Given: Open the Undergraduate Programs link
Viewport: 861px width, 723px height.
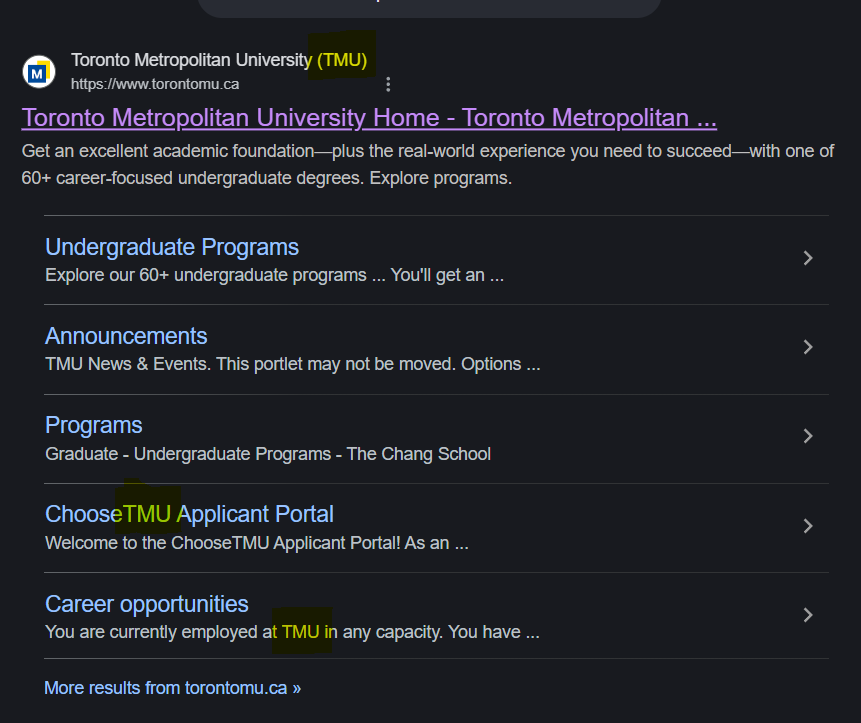Looking at the screenshot, I should [x=172, y=247].
